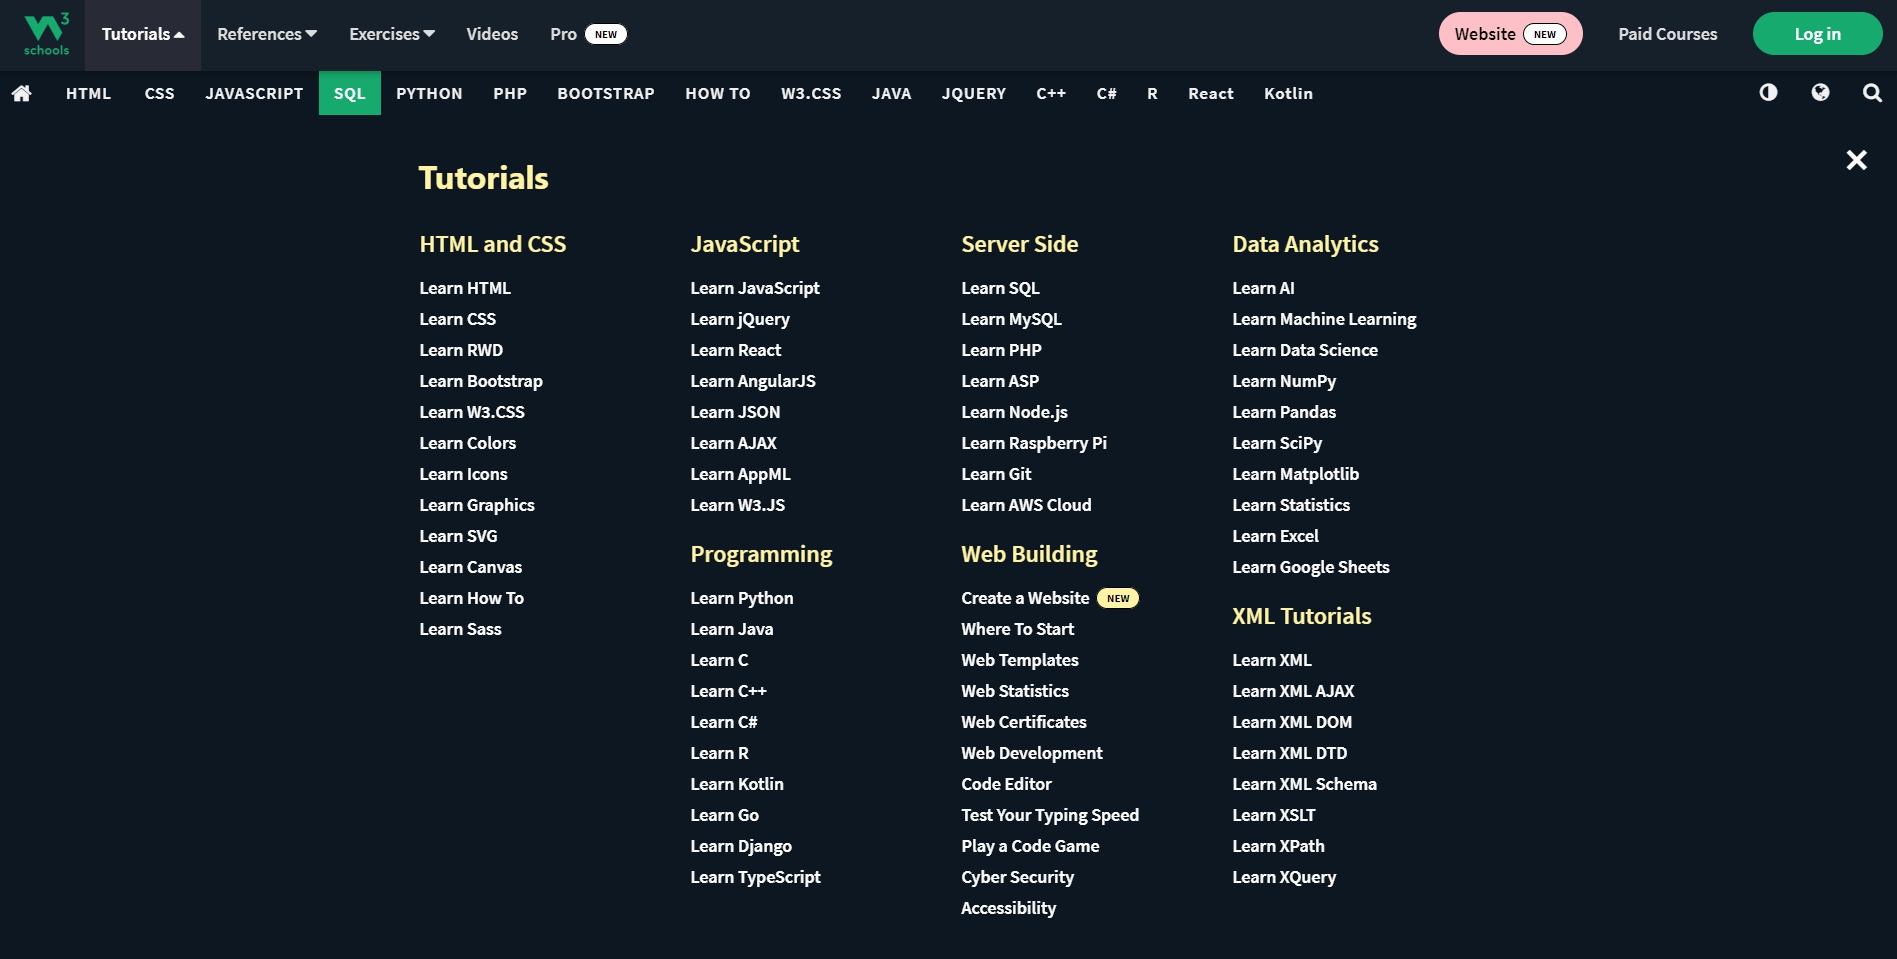
Task: Open Learn Pandas link
Action: [1284, 412]
